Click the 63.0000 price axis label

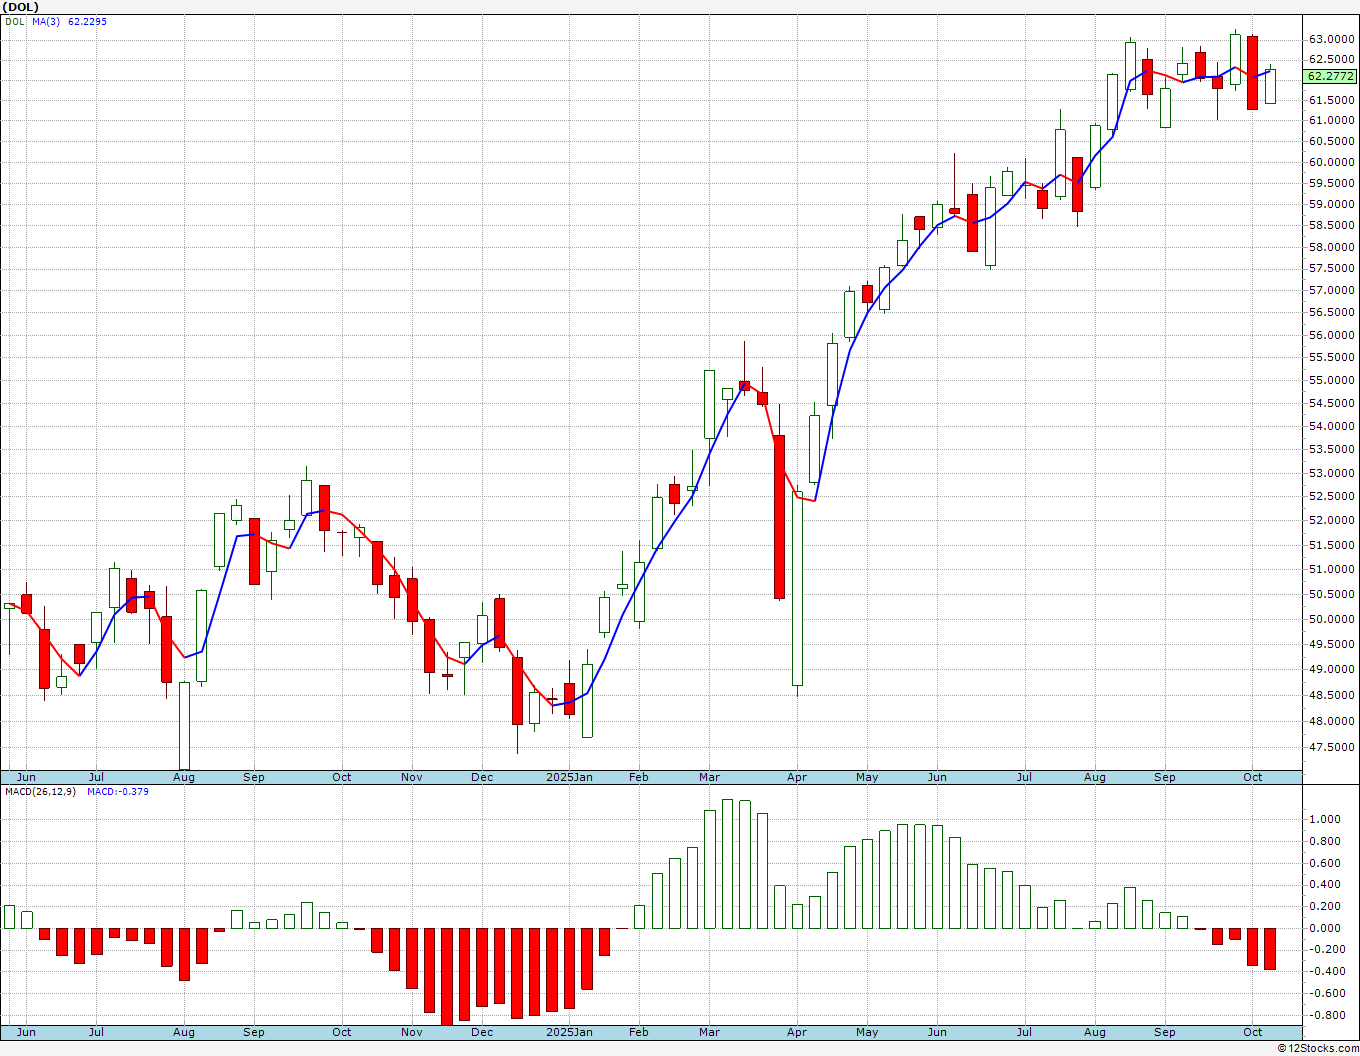pos(1332,39)
